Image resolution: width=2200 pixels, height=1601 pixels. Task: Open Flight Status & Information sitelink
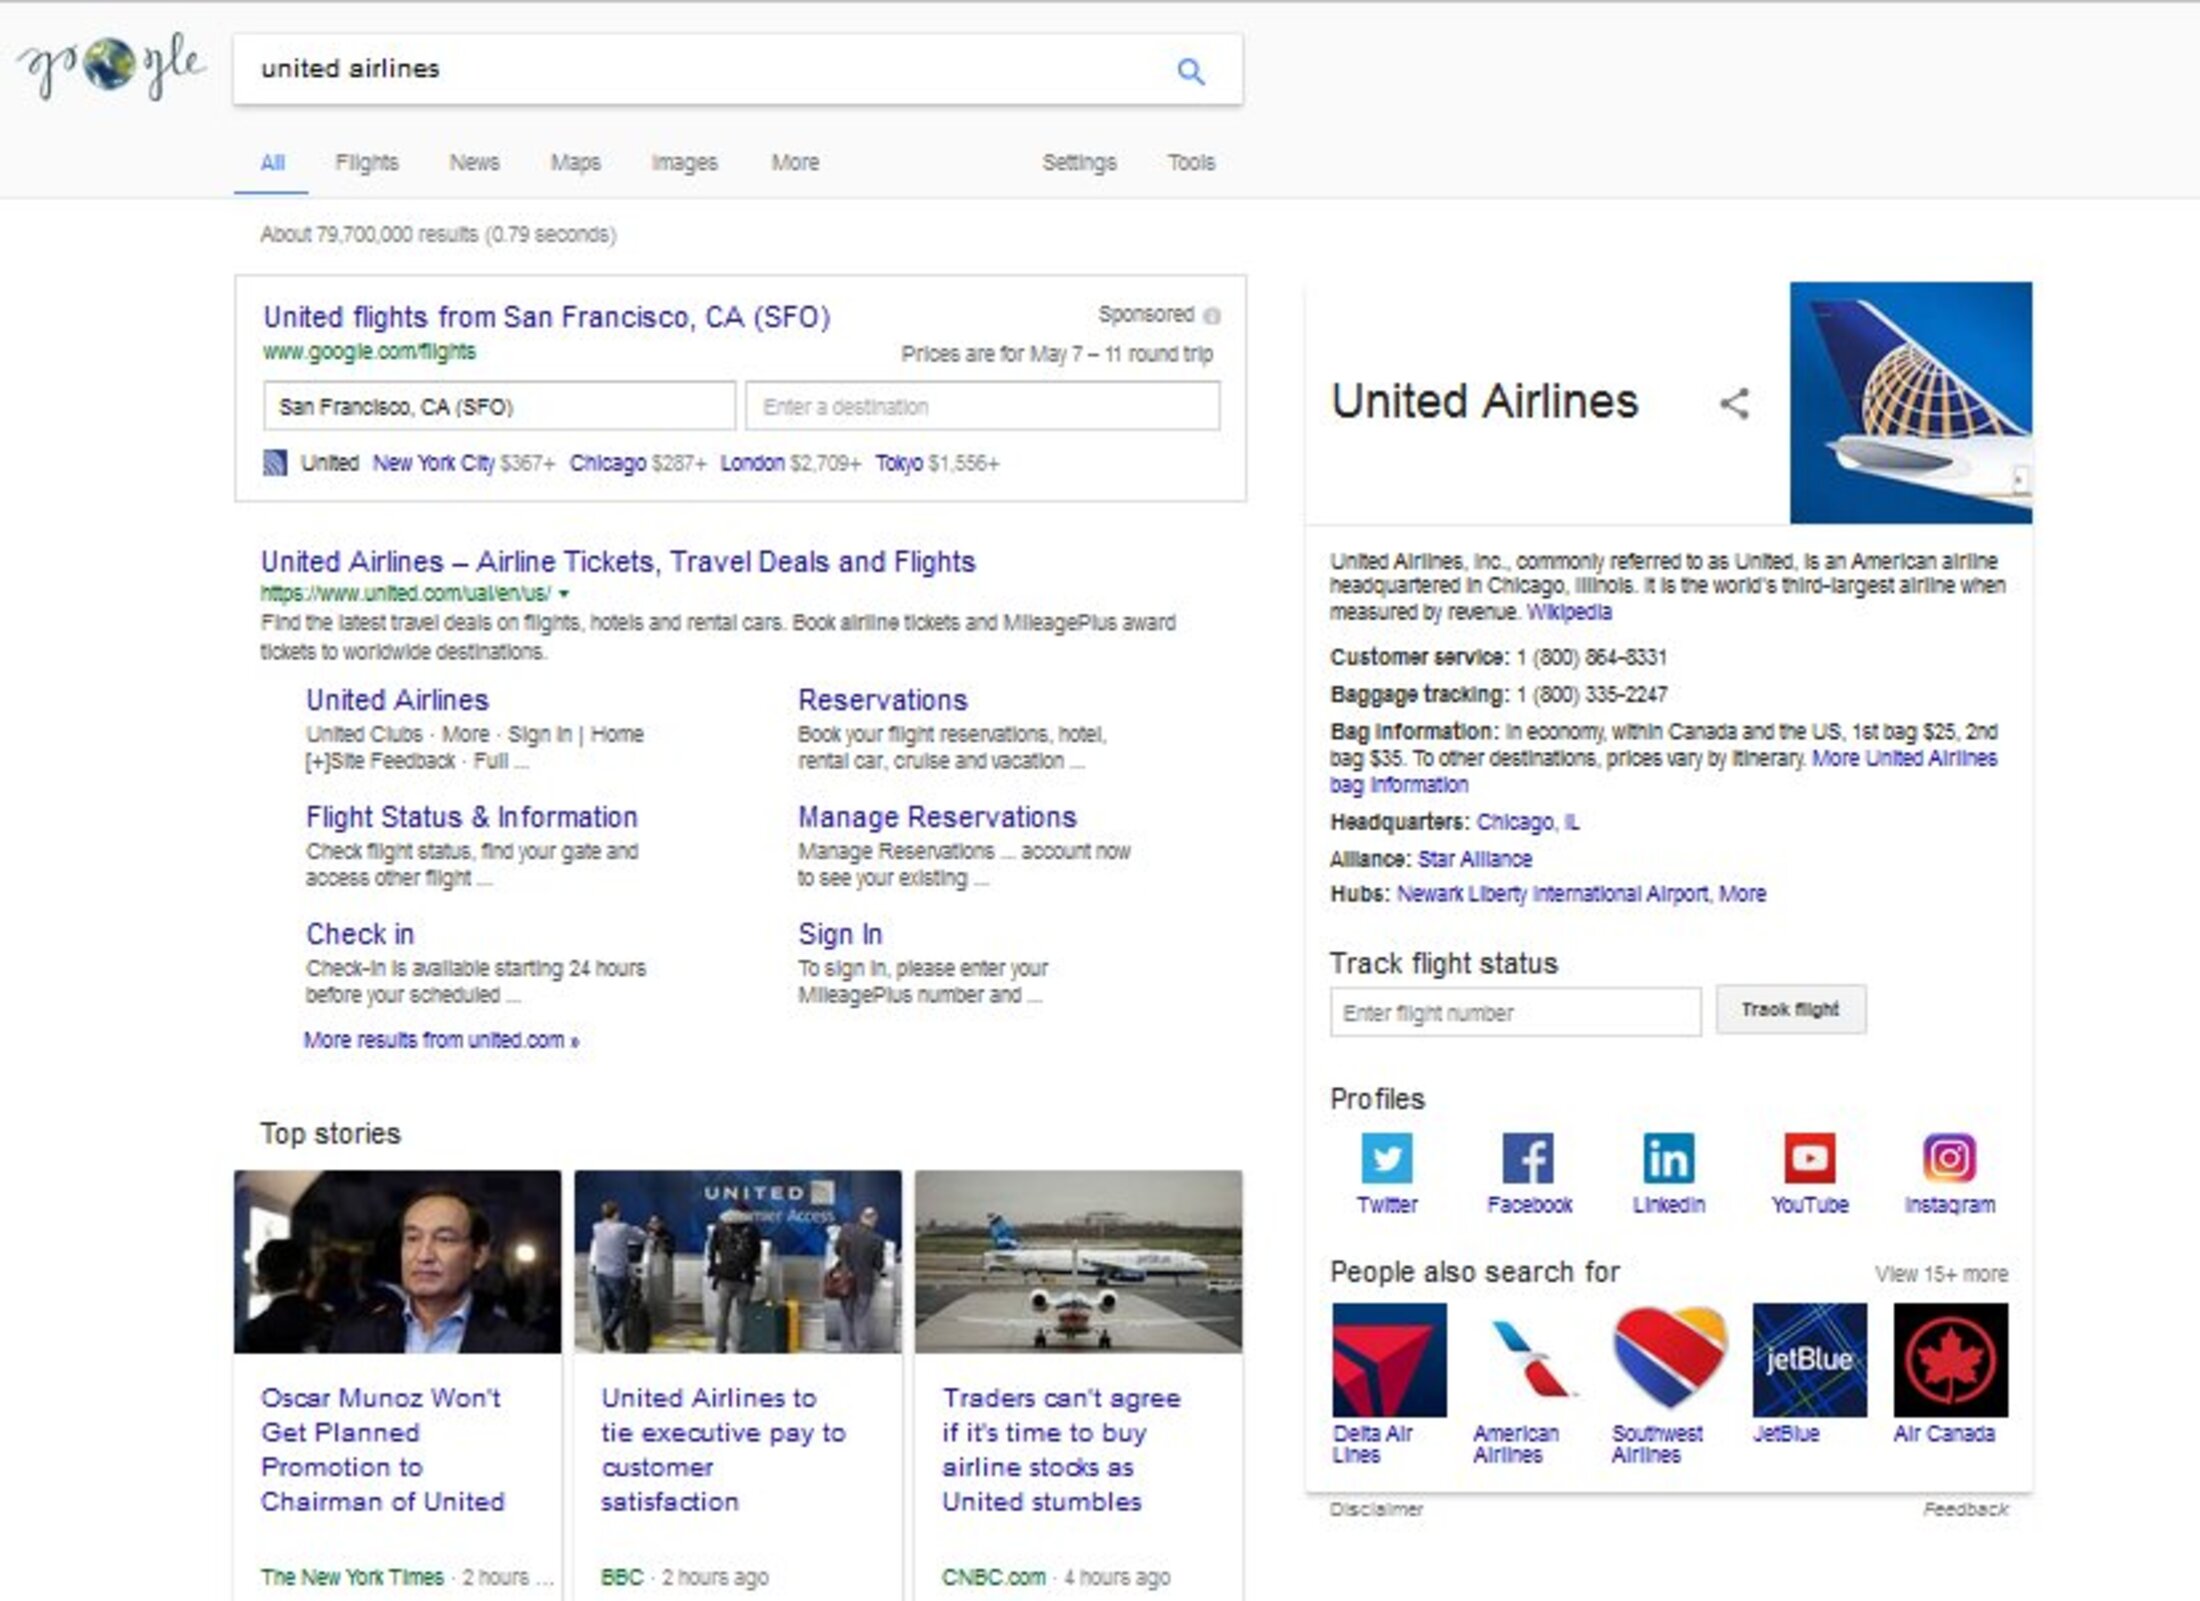(x=471, y=816)
